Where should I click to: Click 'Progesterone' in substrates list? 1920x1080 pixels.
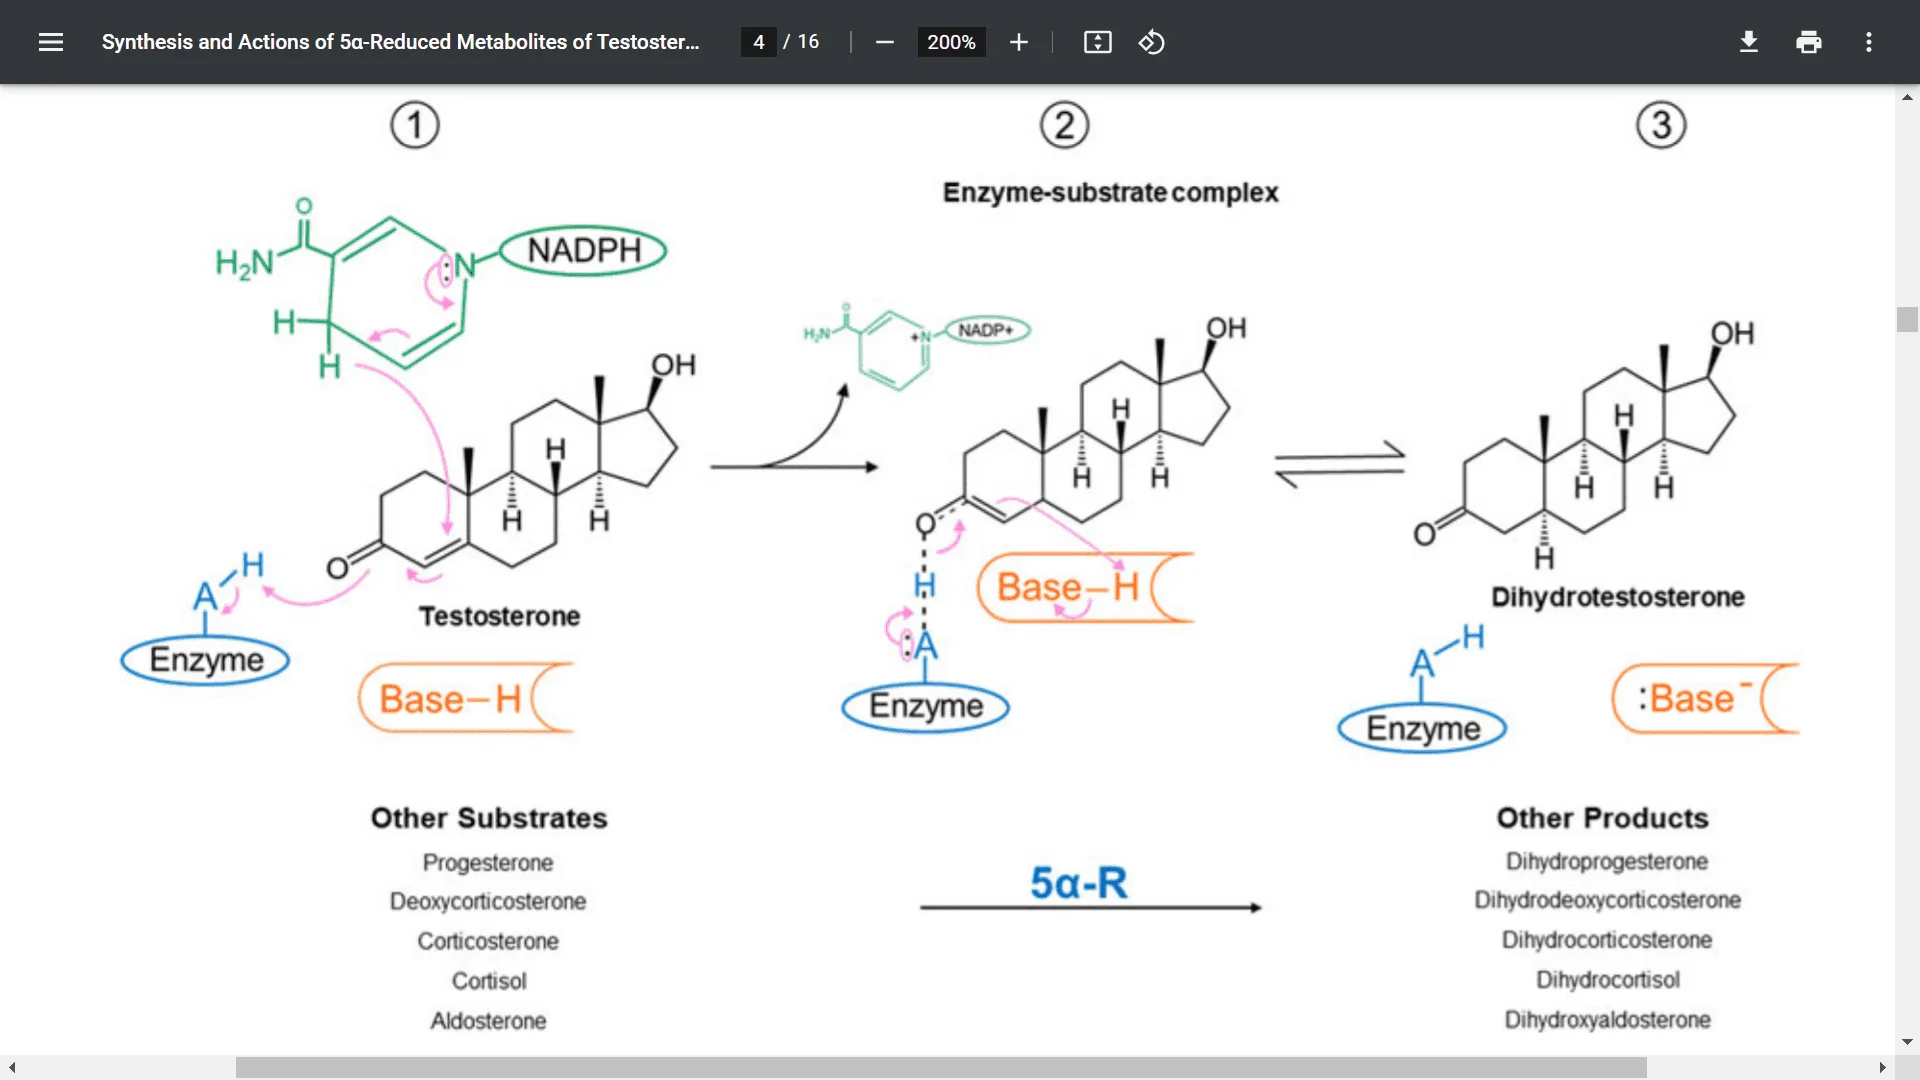point(488,862)
